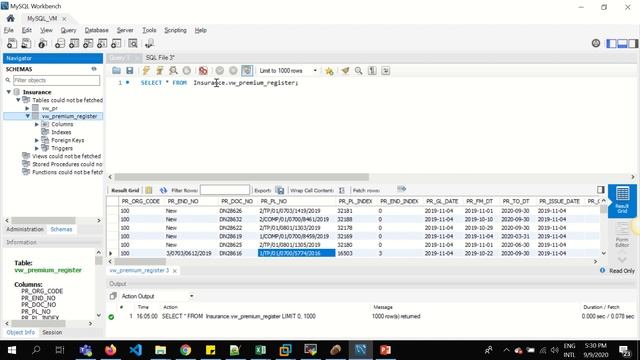Toggle invisible characters display icon

point(372,71)
